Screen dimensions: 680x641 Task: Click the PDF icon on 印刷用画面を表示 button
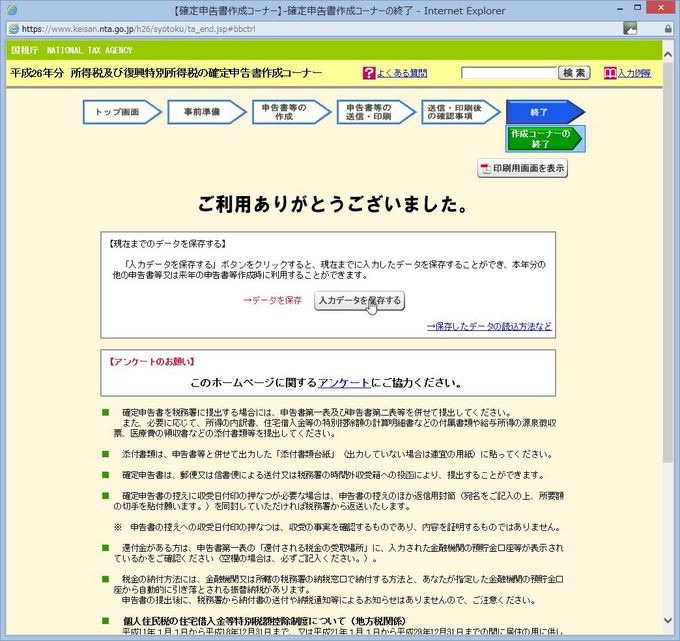485,168
